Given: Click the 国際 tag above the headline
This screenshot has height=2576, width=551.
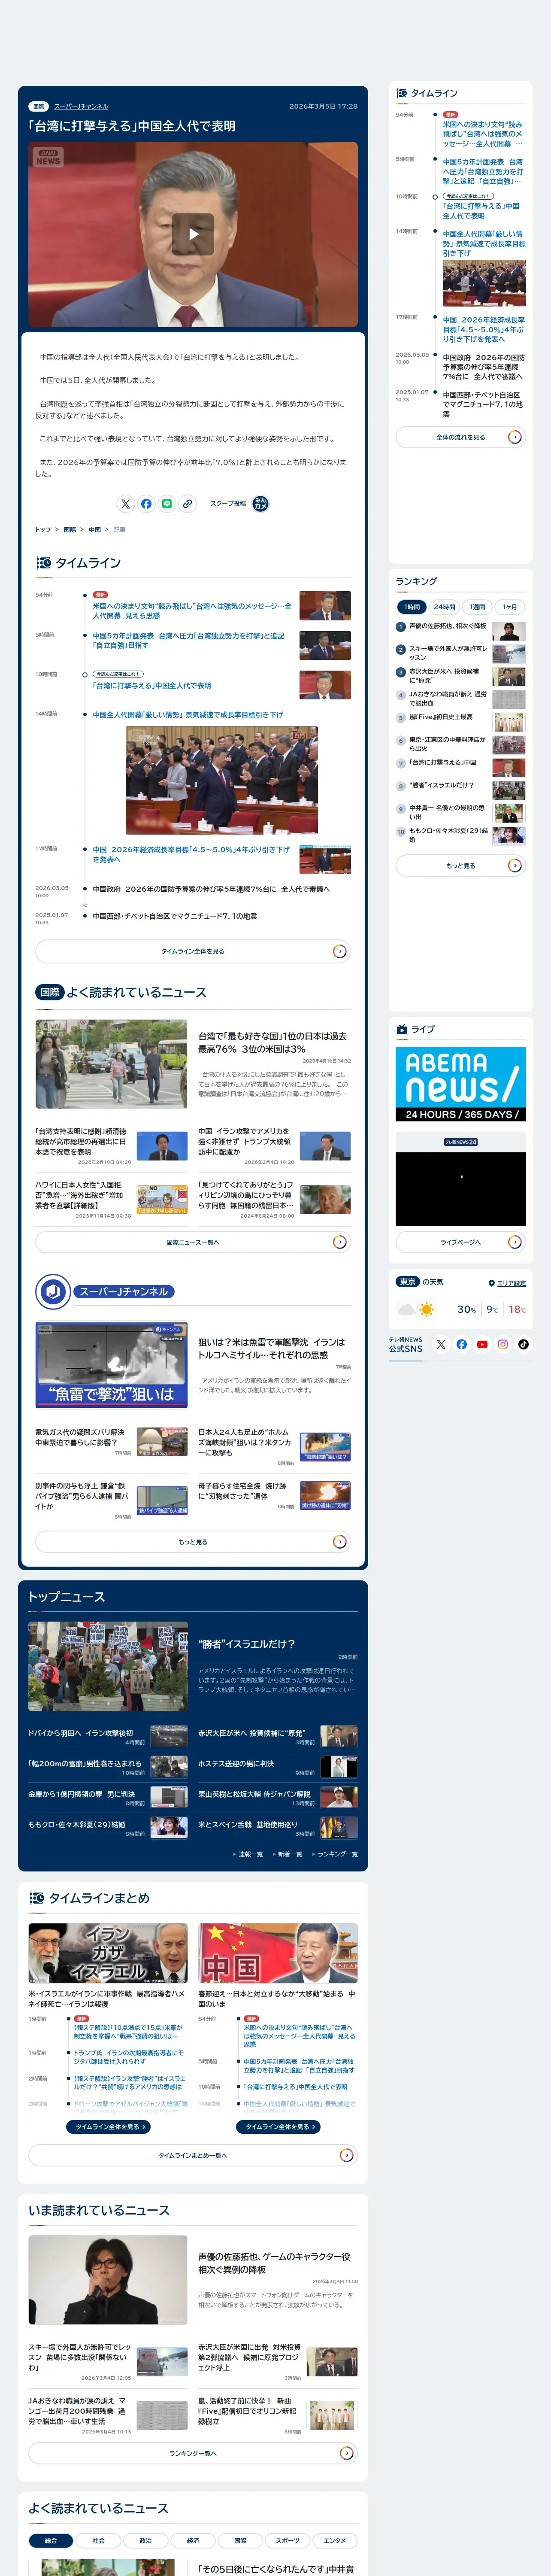Looking at the screenshot, I should [x=38, y=106].
